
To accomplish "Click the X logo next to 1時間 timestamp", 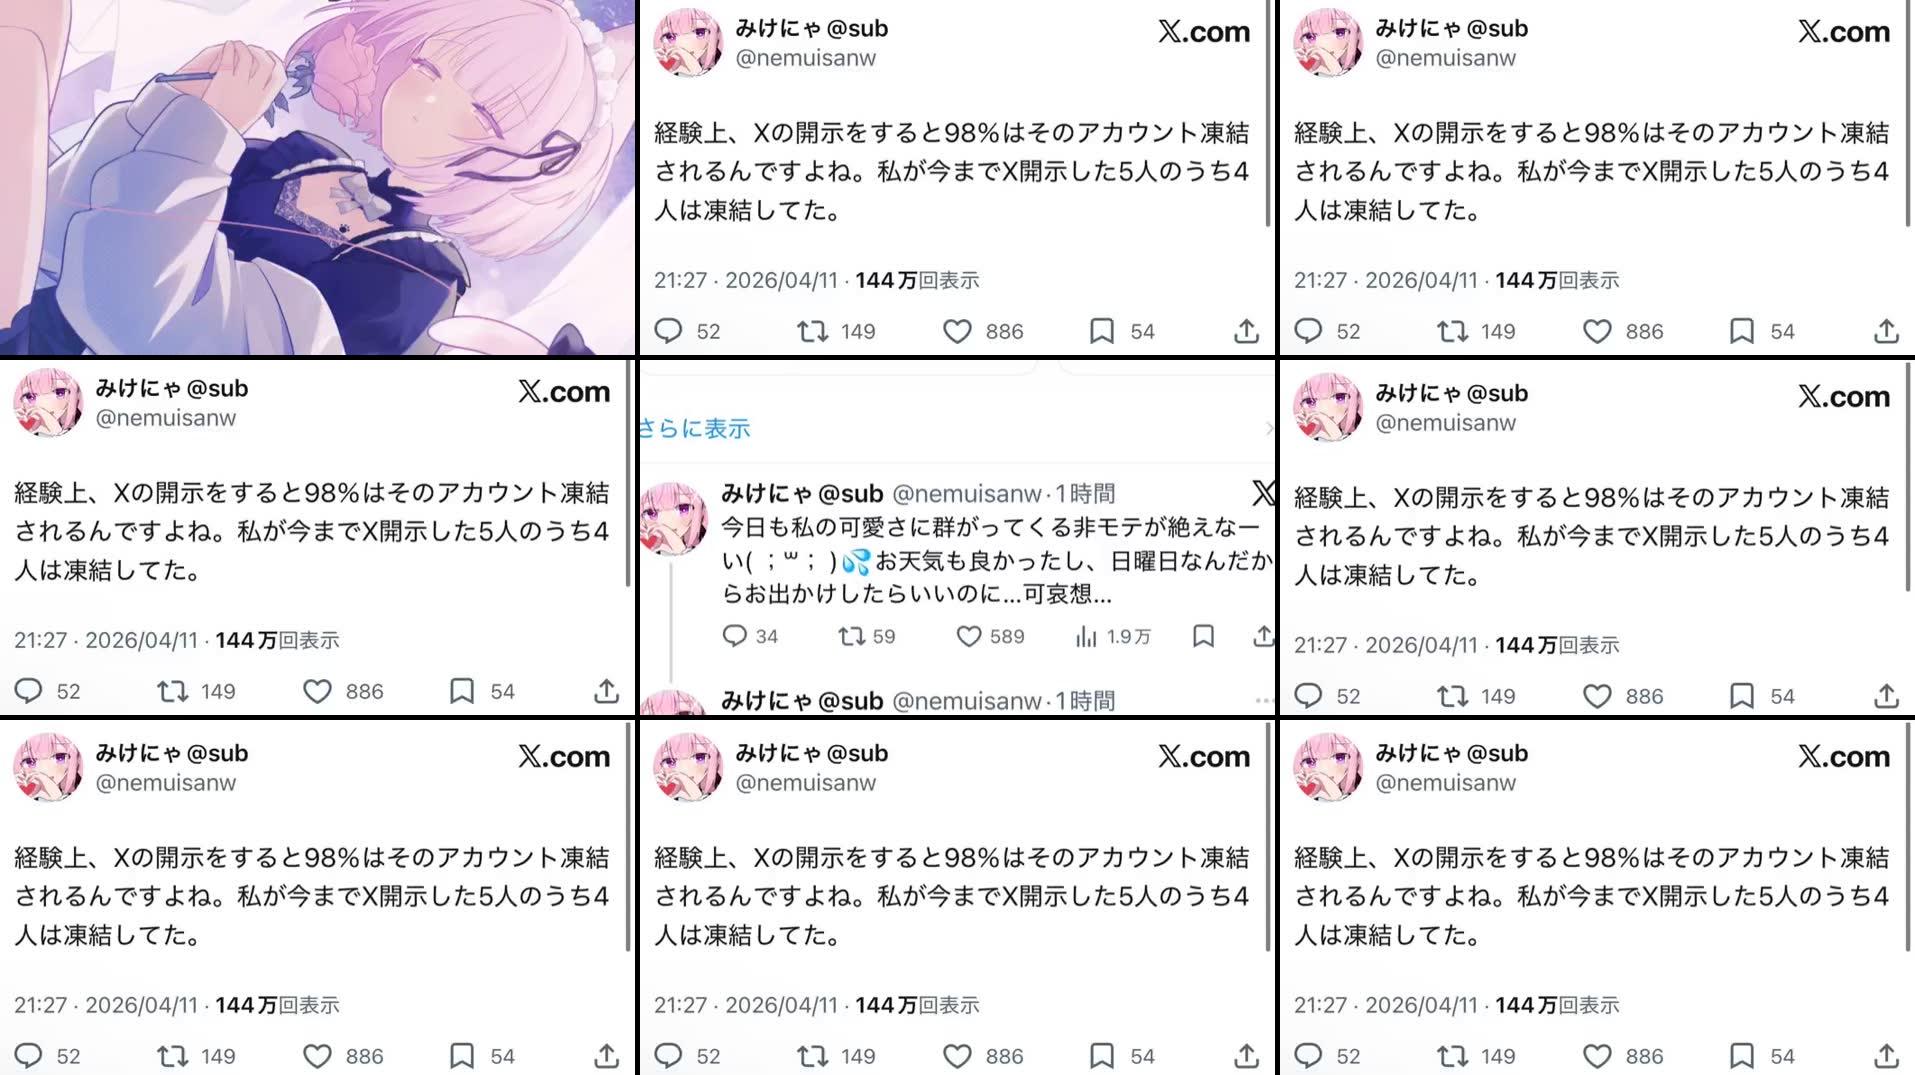I will [1263, 492].
